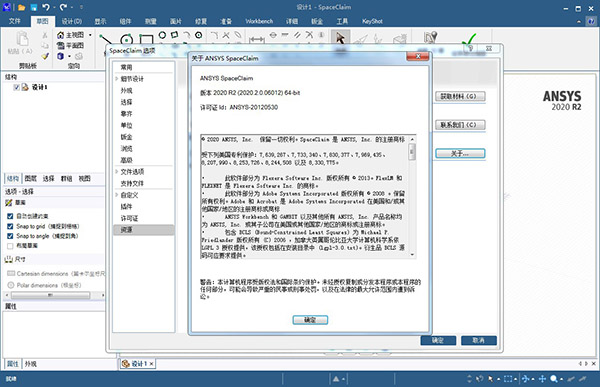Click the 设计1 document icon in structure tree
Image resolution: width=600 pixels, height=387 pixels.
pos(25,87)
